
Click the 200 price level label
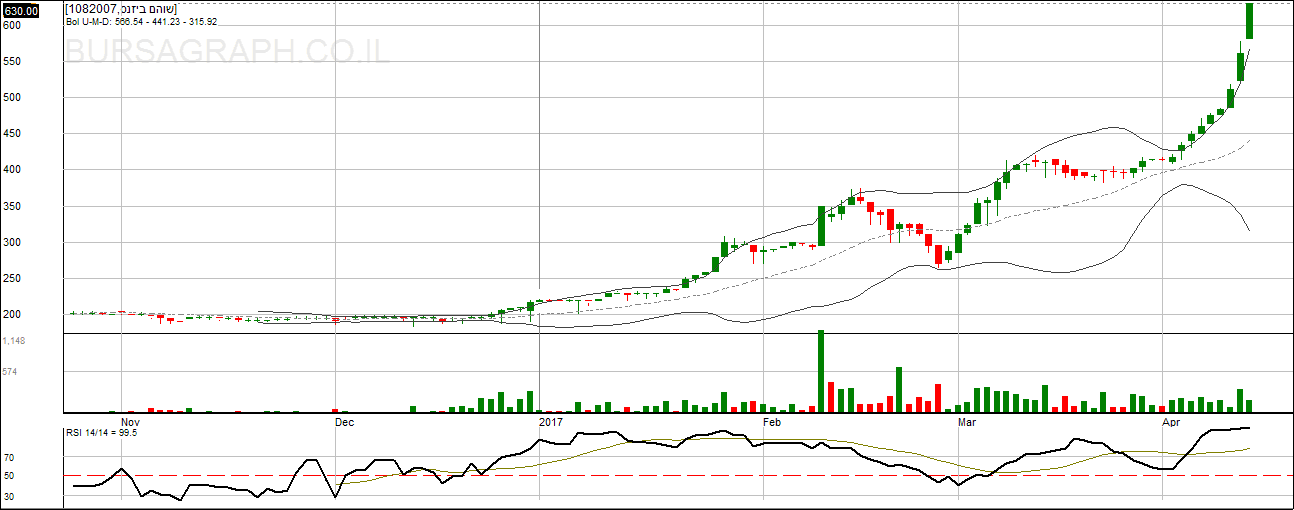[x=12, y=315]
